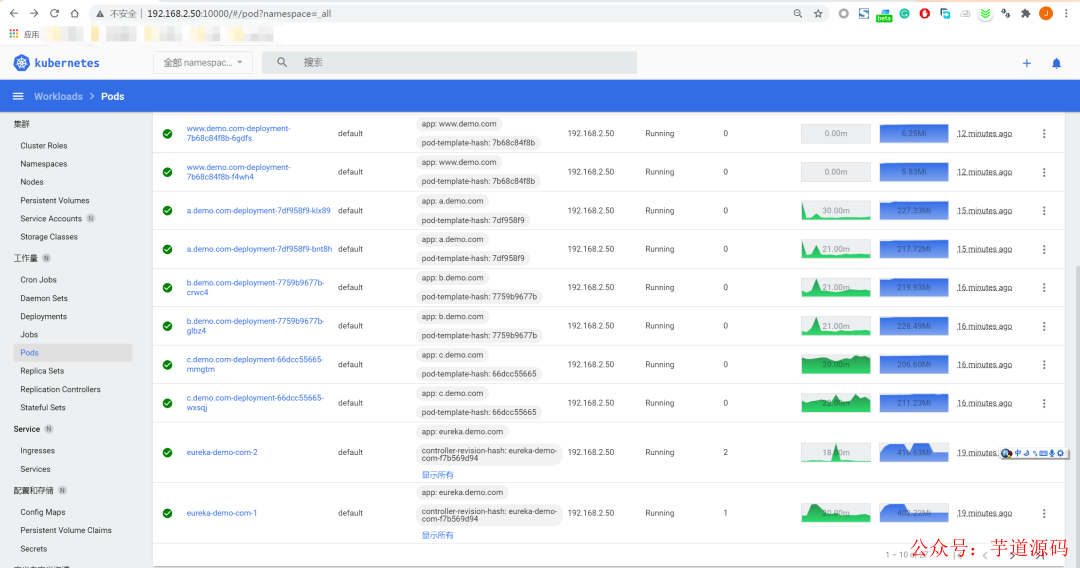Screen dimensions: 1080x568
Task: Open Secrets in sidebar
Action: click(34, 549)
